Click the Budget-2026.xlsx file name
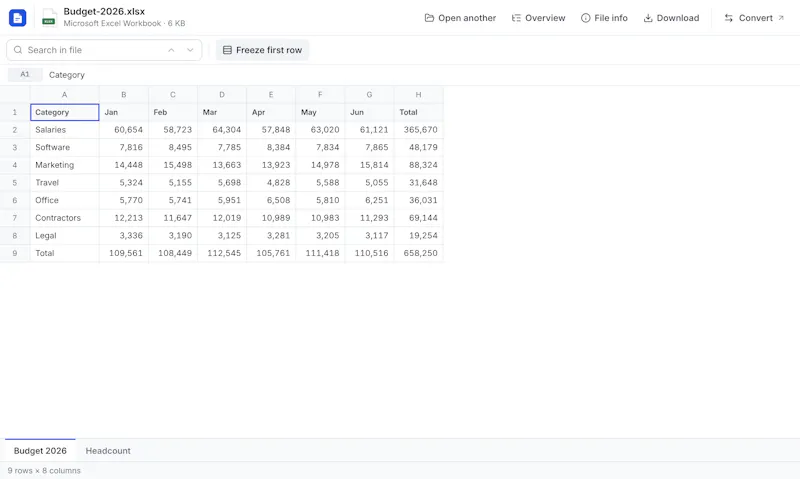Image resolution: width=800 pixels, height=479 pixels. [104, 11]
